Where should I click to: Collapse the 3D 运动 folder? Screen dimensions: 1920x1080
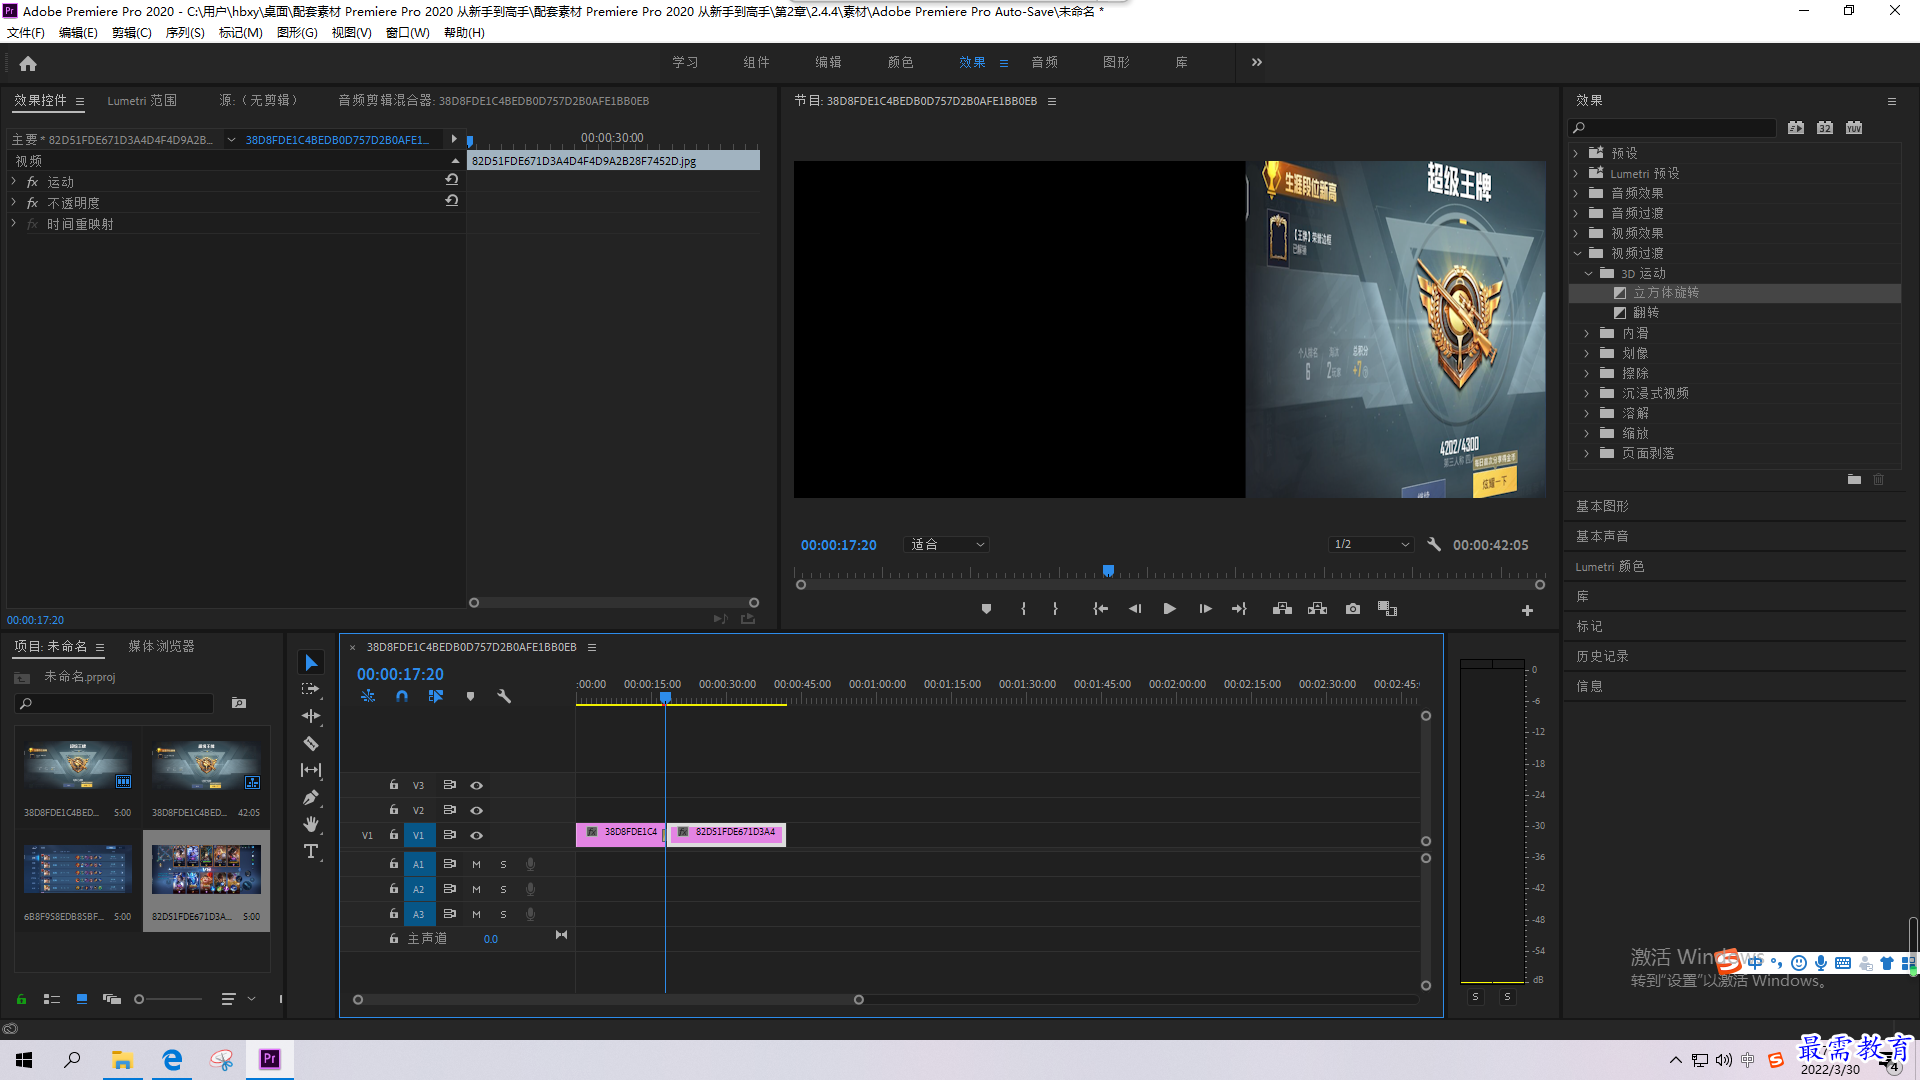click(x=1588, y=273)
